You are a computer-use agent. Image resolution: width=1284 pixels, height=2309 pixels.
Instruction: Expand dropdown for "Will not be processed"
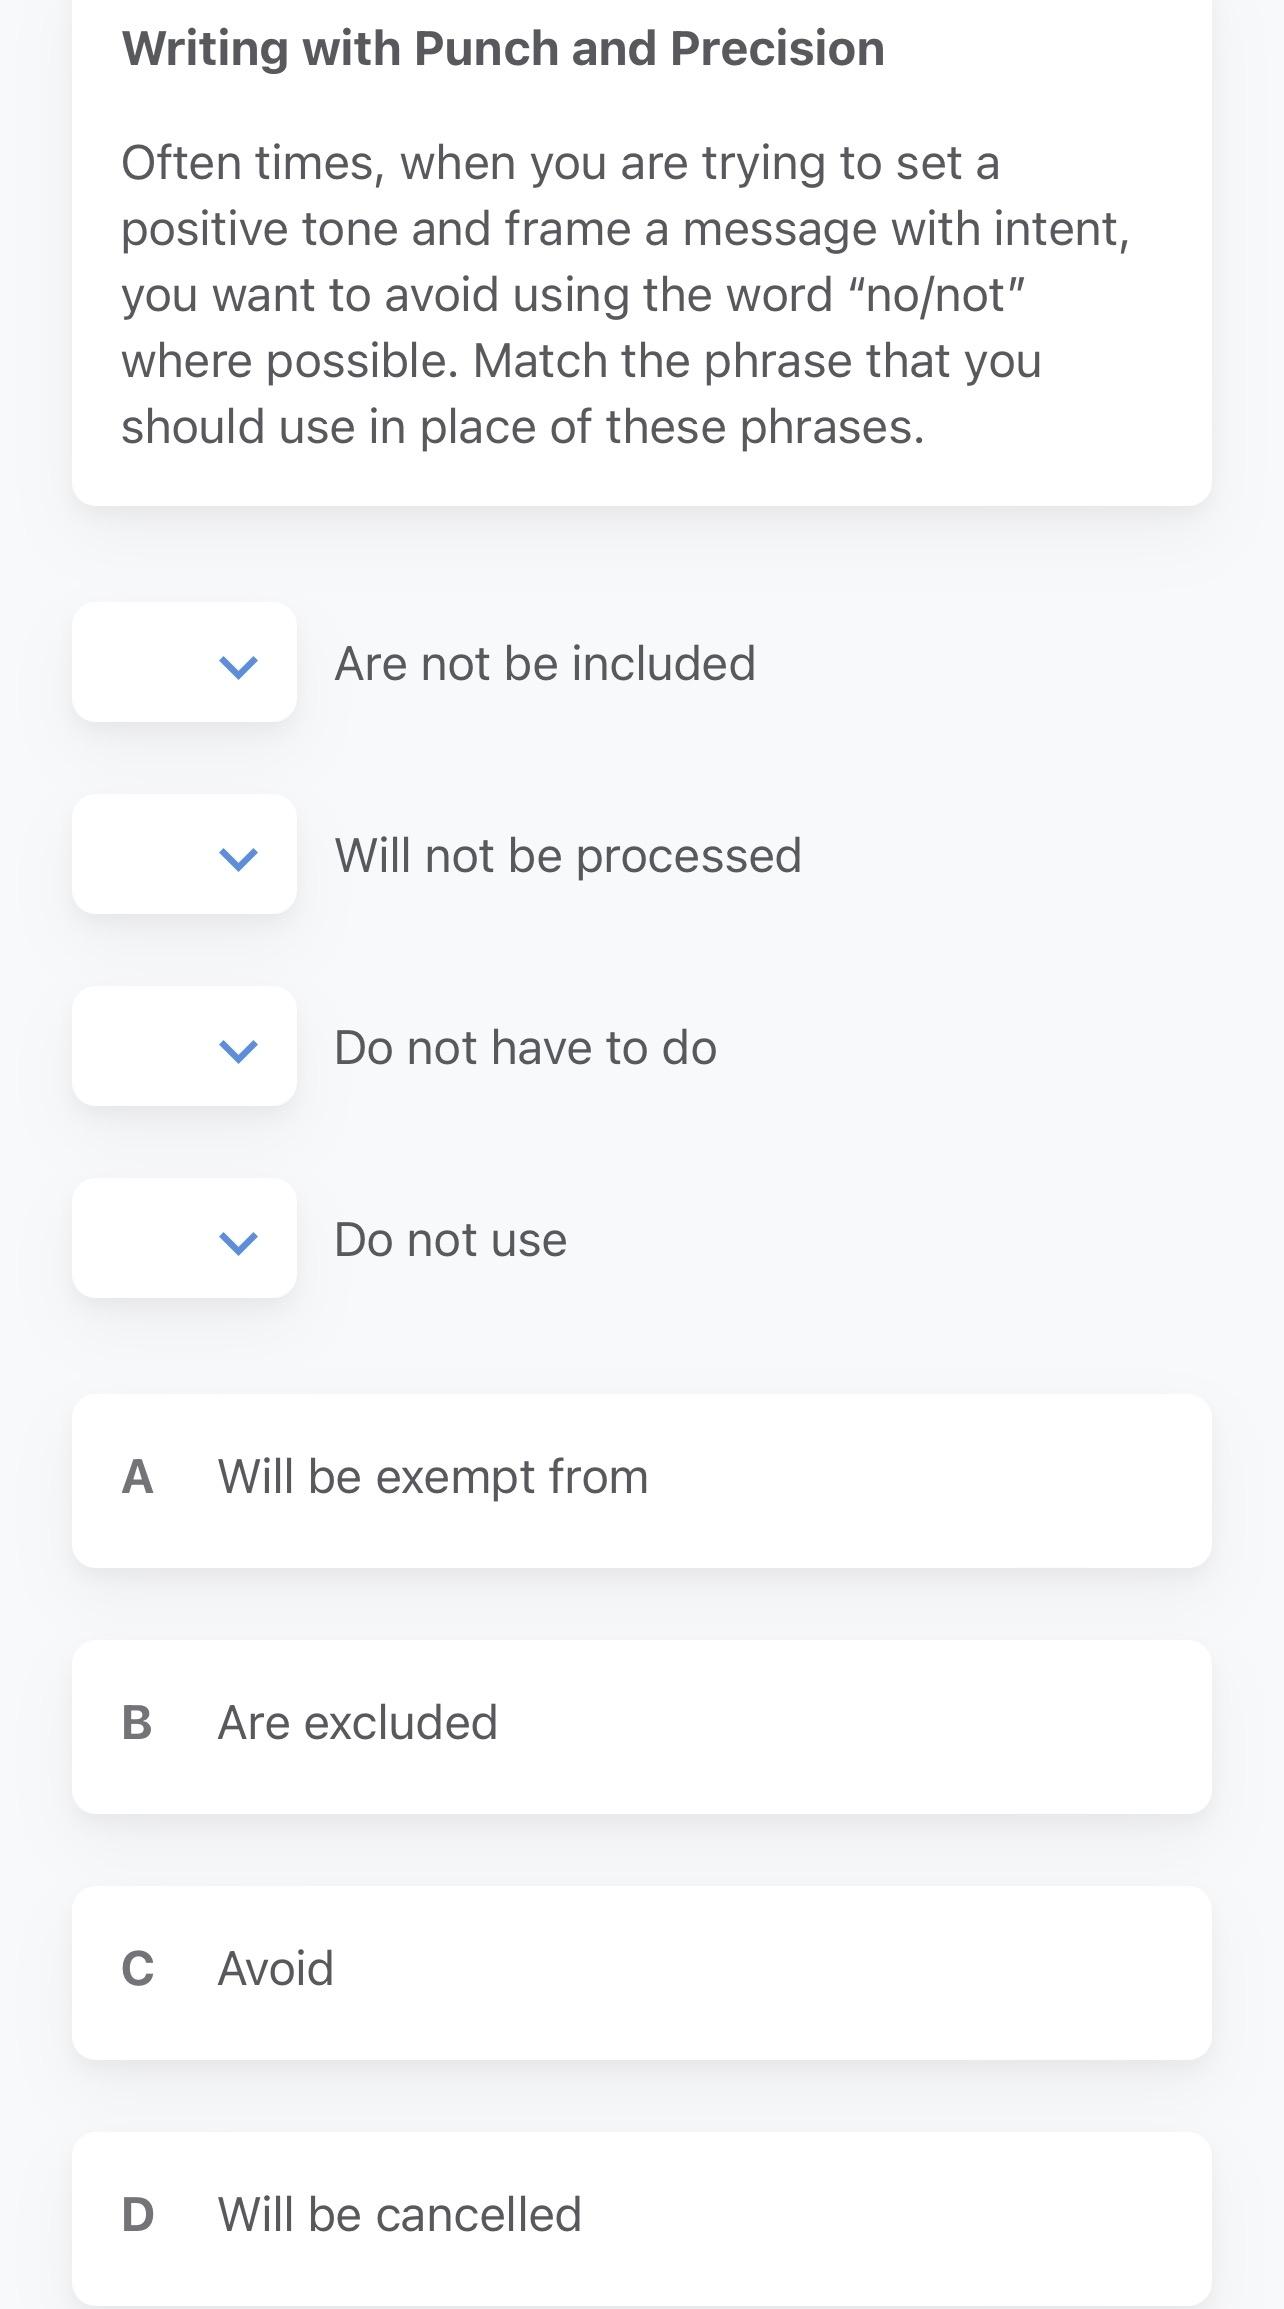(185, 855)
